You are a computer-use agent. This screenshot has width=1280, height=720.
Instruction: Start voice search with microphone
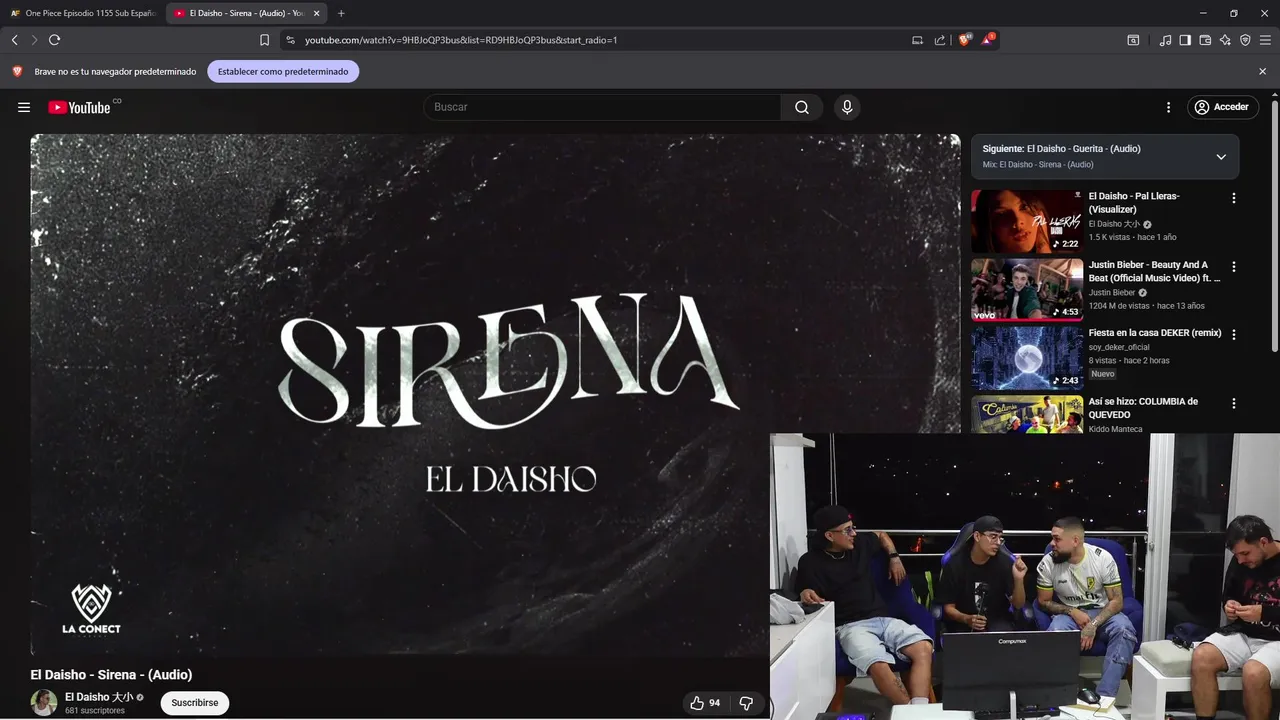pyautogui.click(x=847, y=107)
